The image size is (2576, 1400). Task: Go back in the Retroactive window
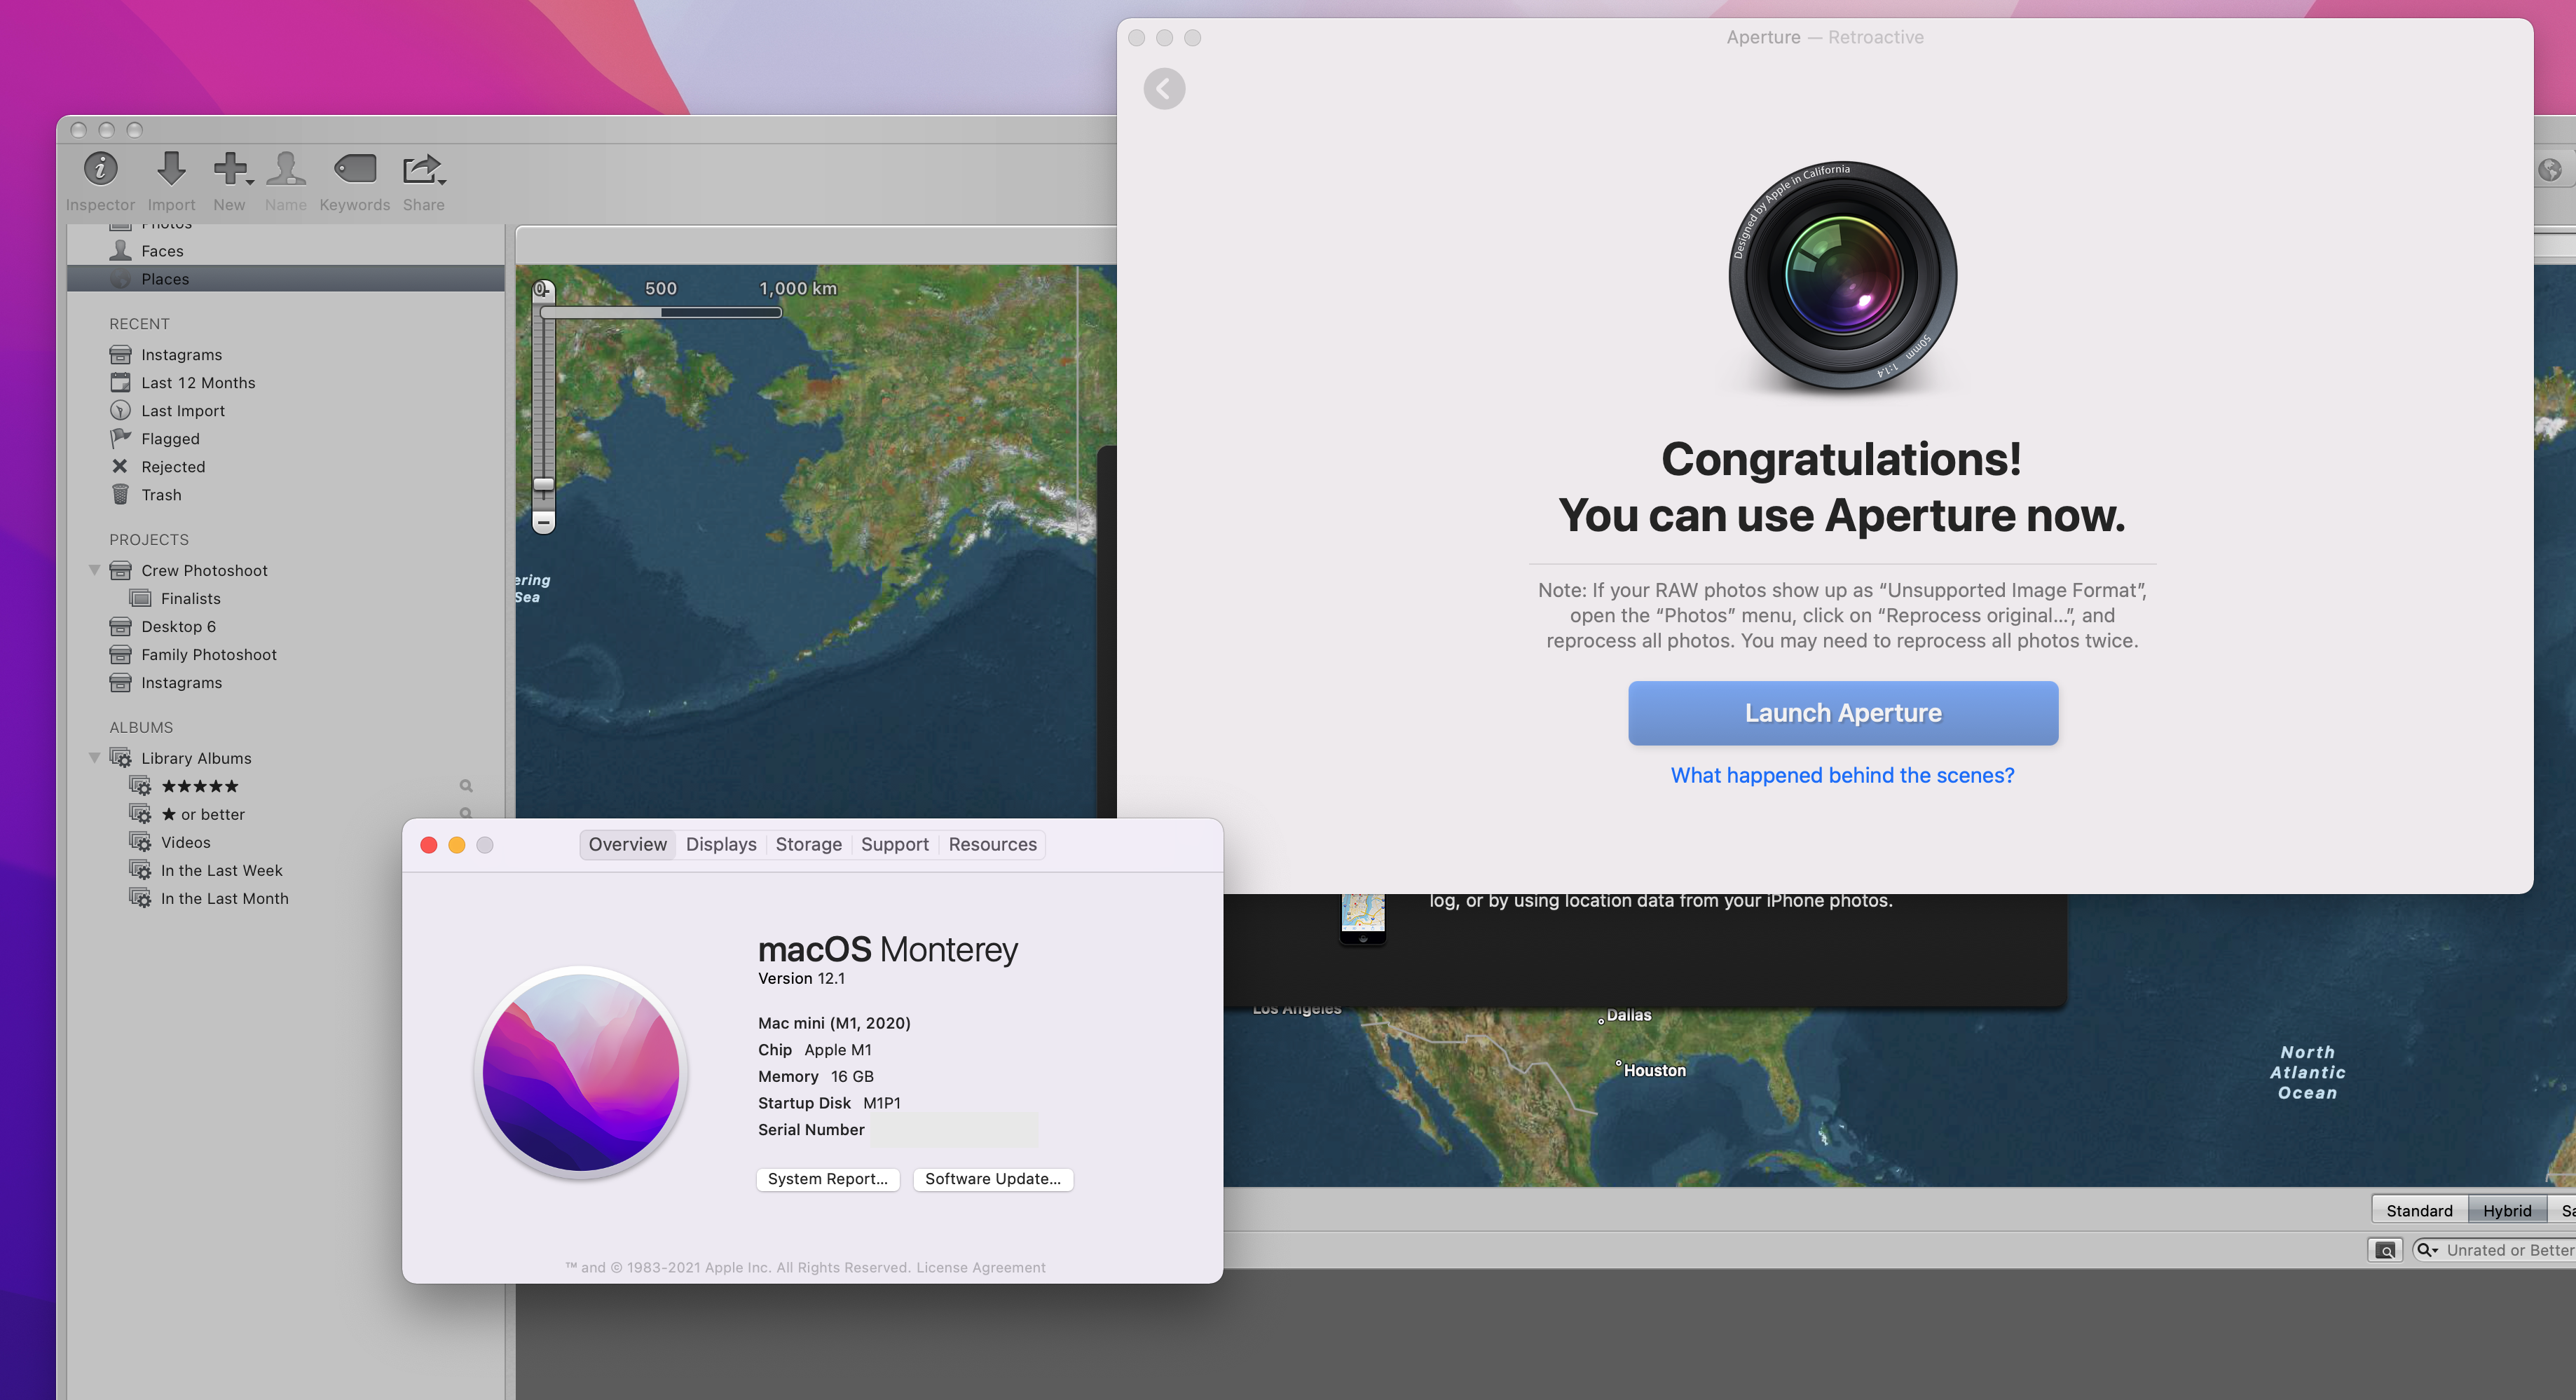coord(1164,89)
